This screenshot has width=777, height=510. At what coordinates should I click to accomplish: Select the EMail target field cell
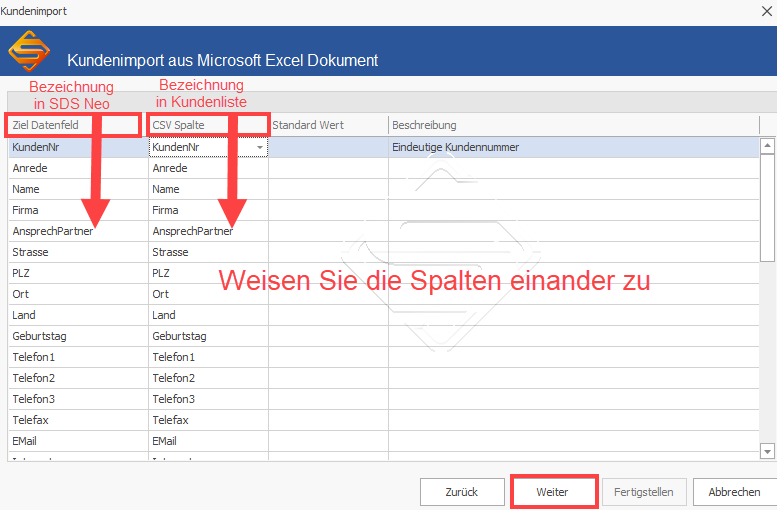(x=78, y=441)
